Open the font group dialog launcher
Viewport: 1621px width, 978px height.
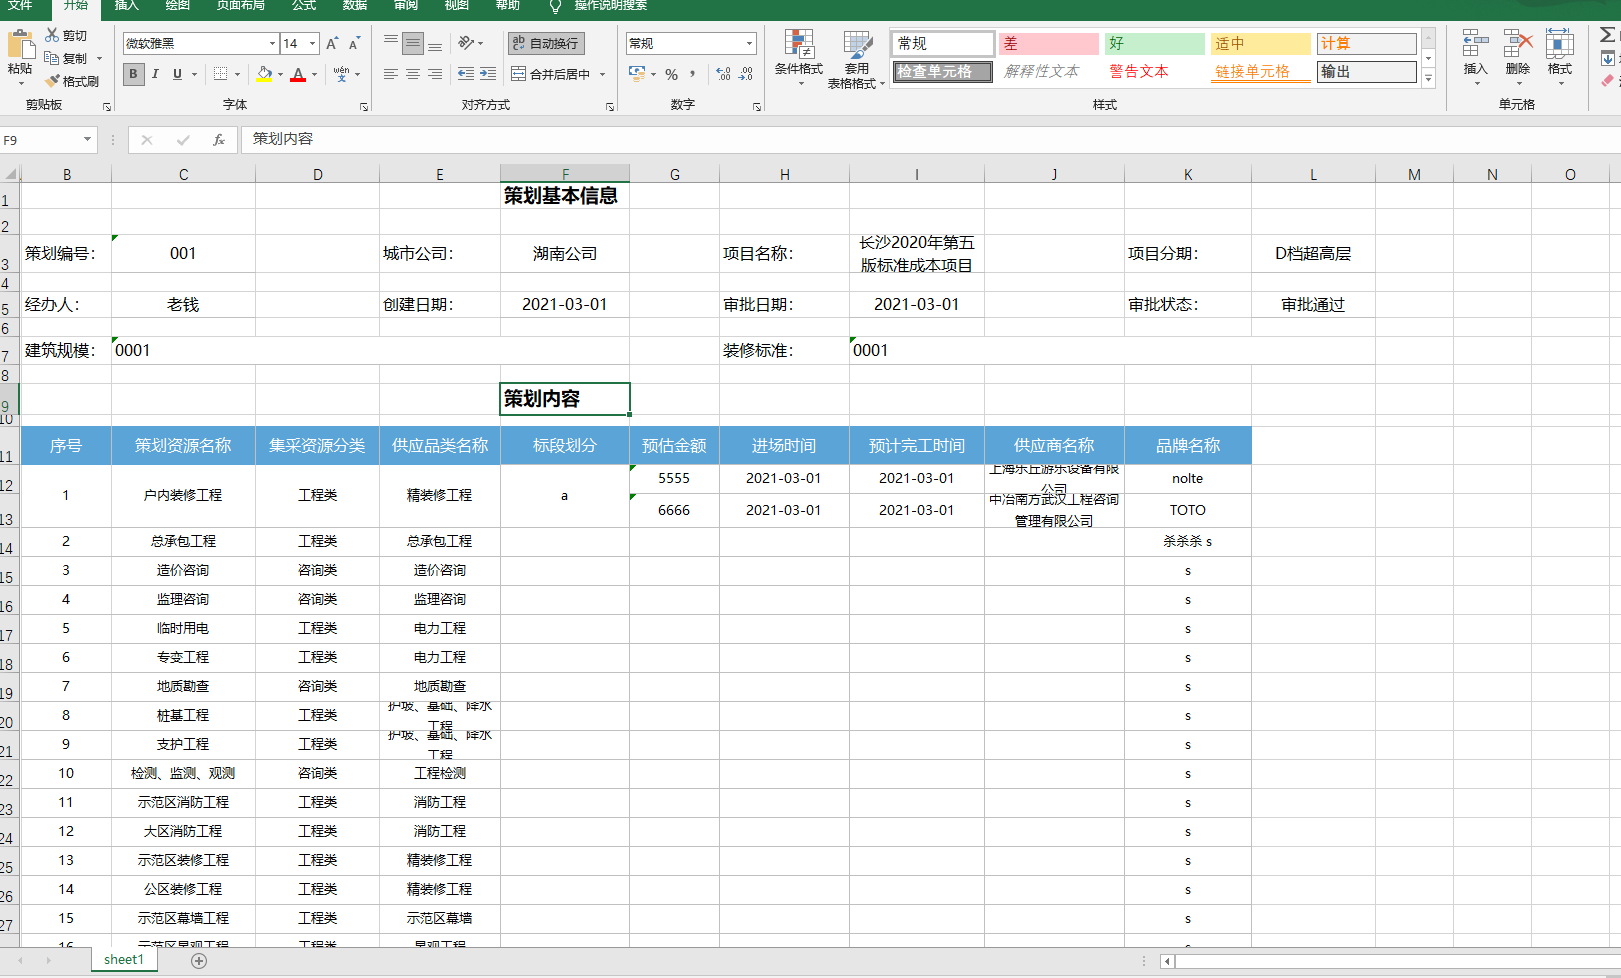tap(364, 106)
